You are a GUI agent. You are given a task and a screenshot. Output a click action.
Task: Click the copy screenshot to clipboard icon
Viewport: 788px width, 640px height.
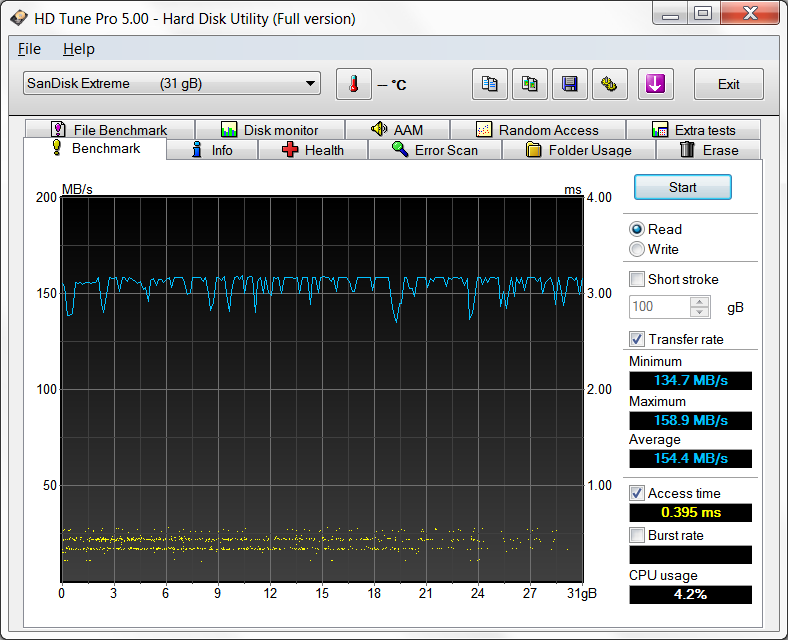coord(530,84)
